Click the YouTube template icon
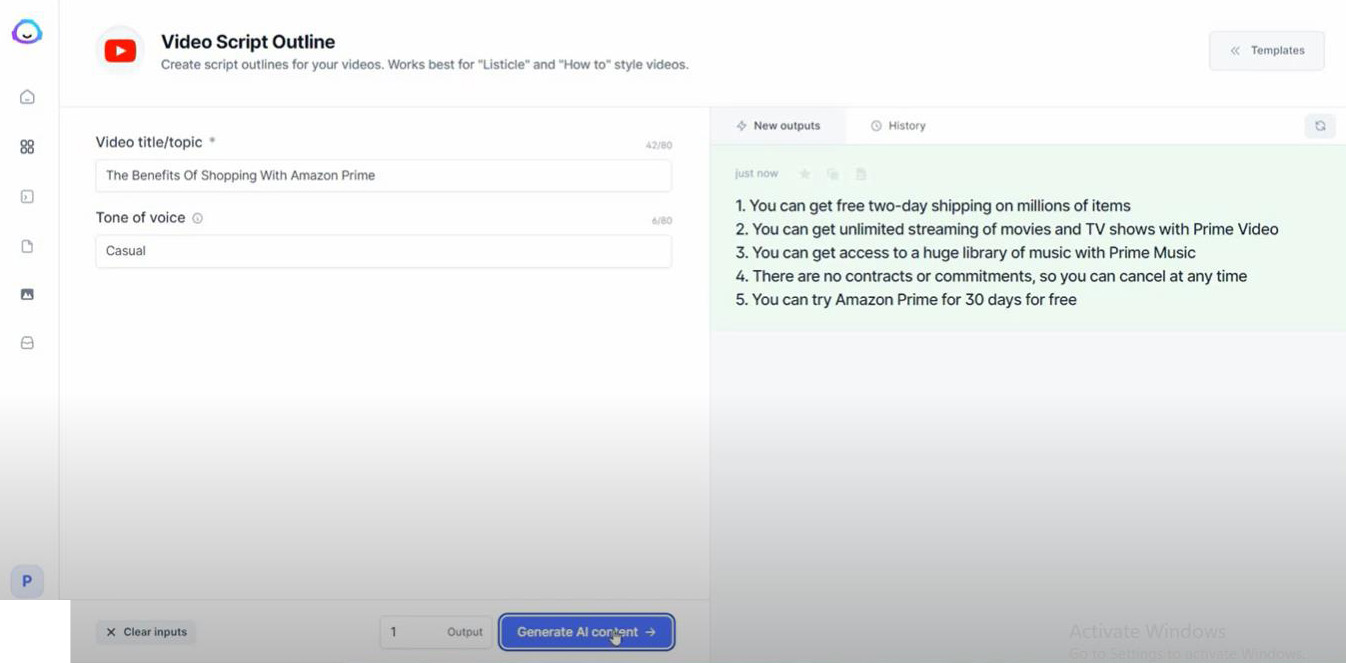Image resolution: width=1346 pixels, height=663 pixels. coord(120,51)
